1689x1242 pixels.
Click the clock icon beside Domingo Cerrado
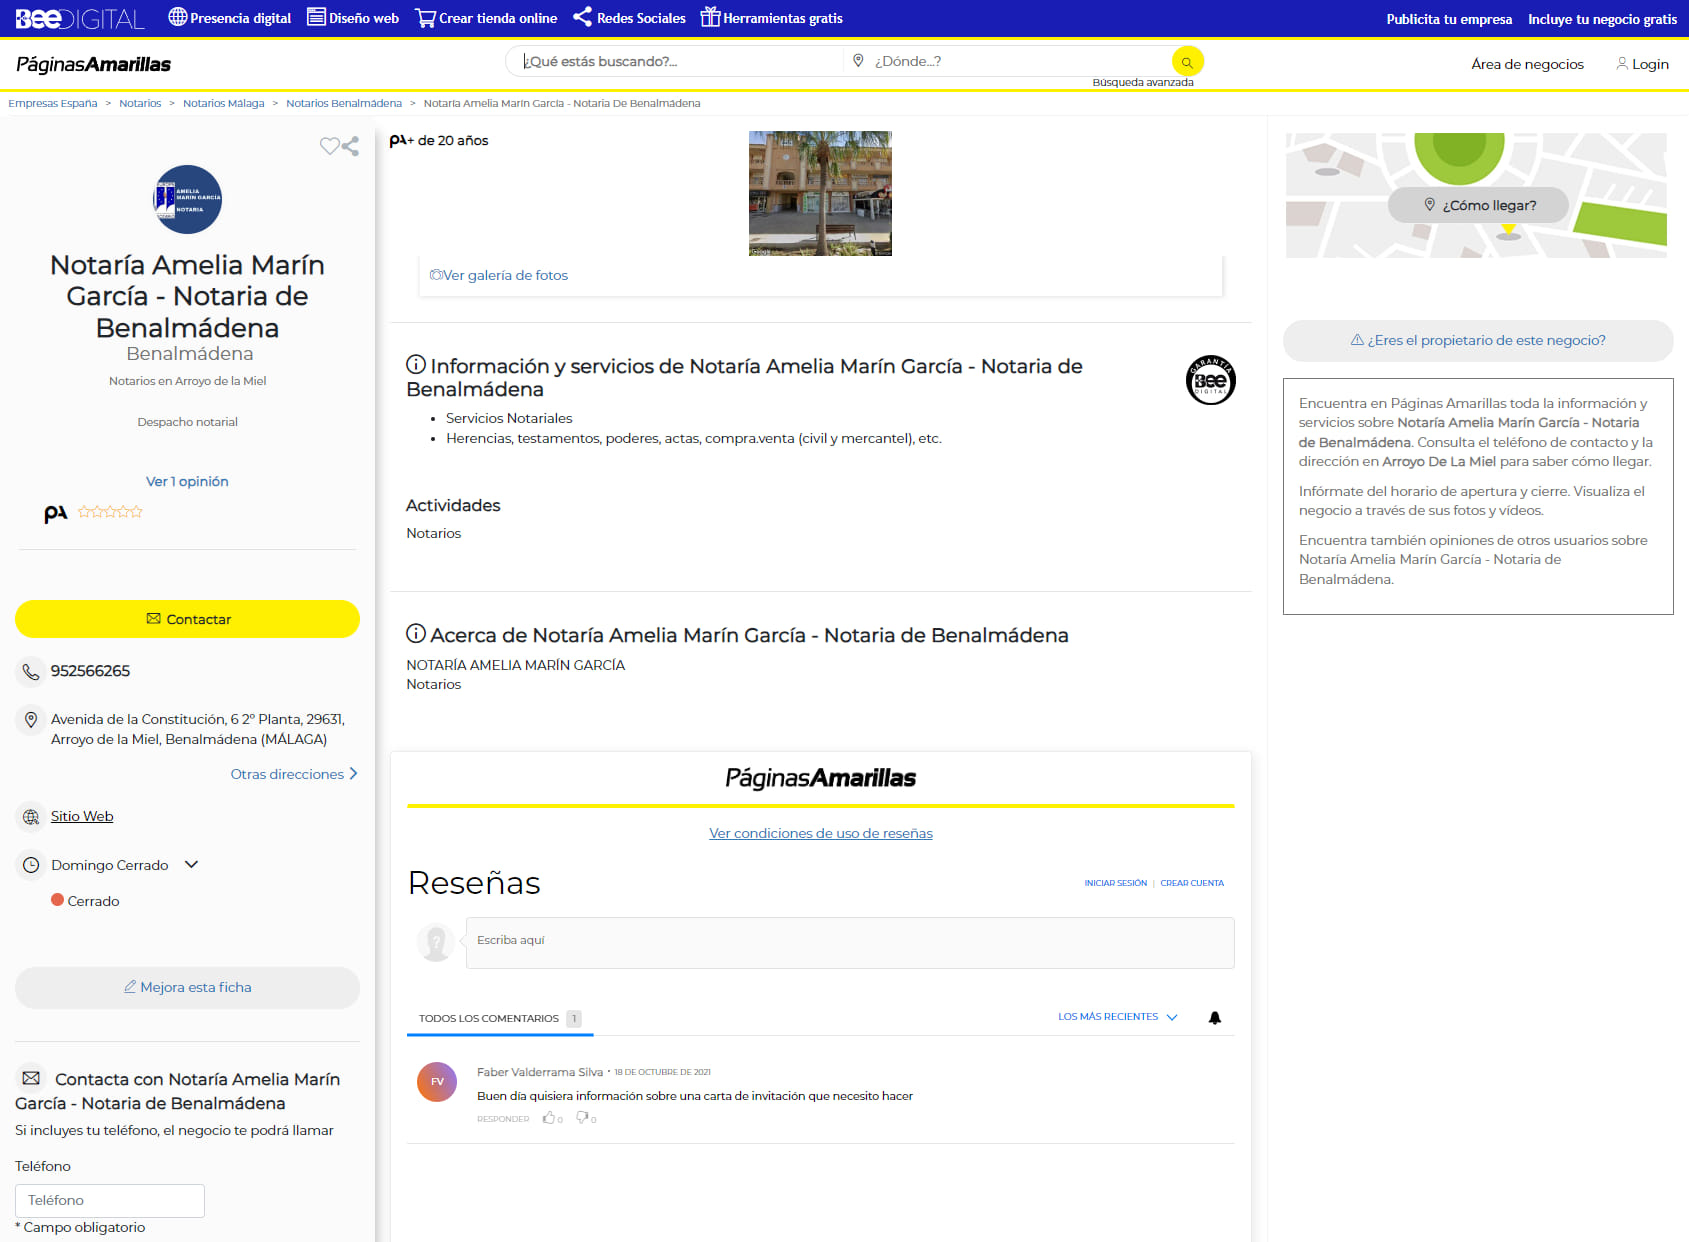(x=31, y=865)
